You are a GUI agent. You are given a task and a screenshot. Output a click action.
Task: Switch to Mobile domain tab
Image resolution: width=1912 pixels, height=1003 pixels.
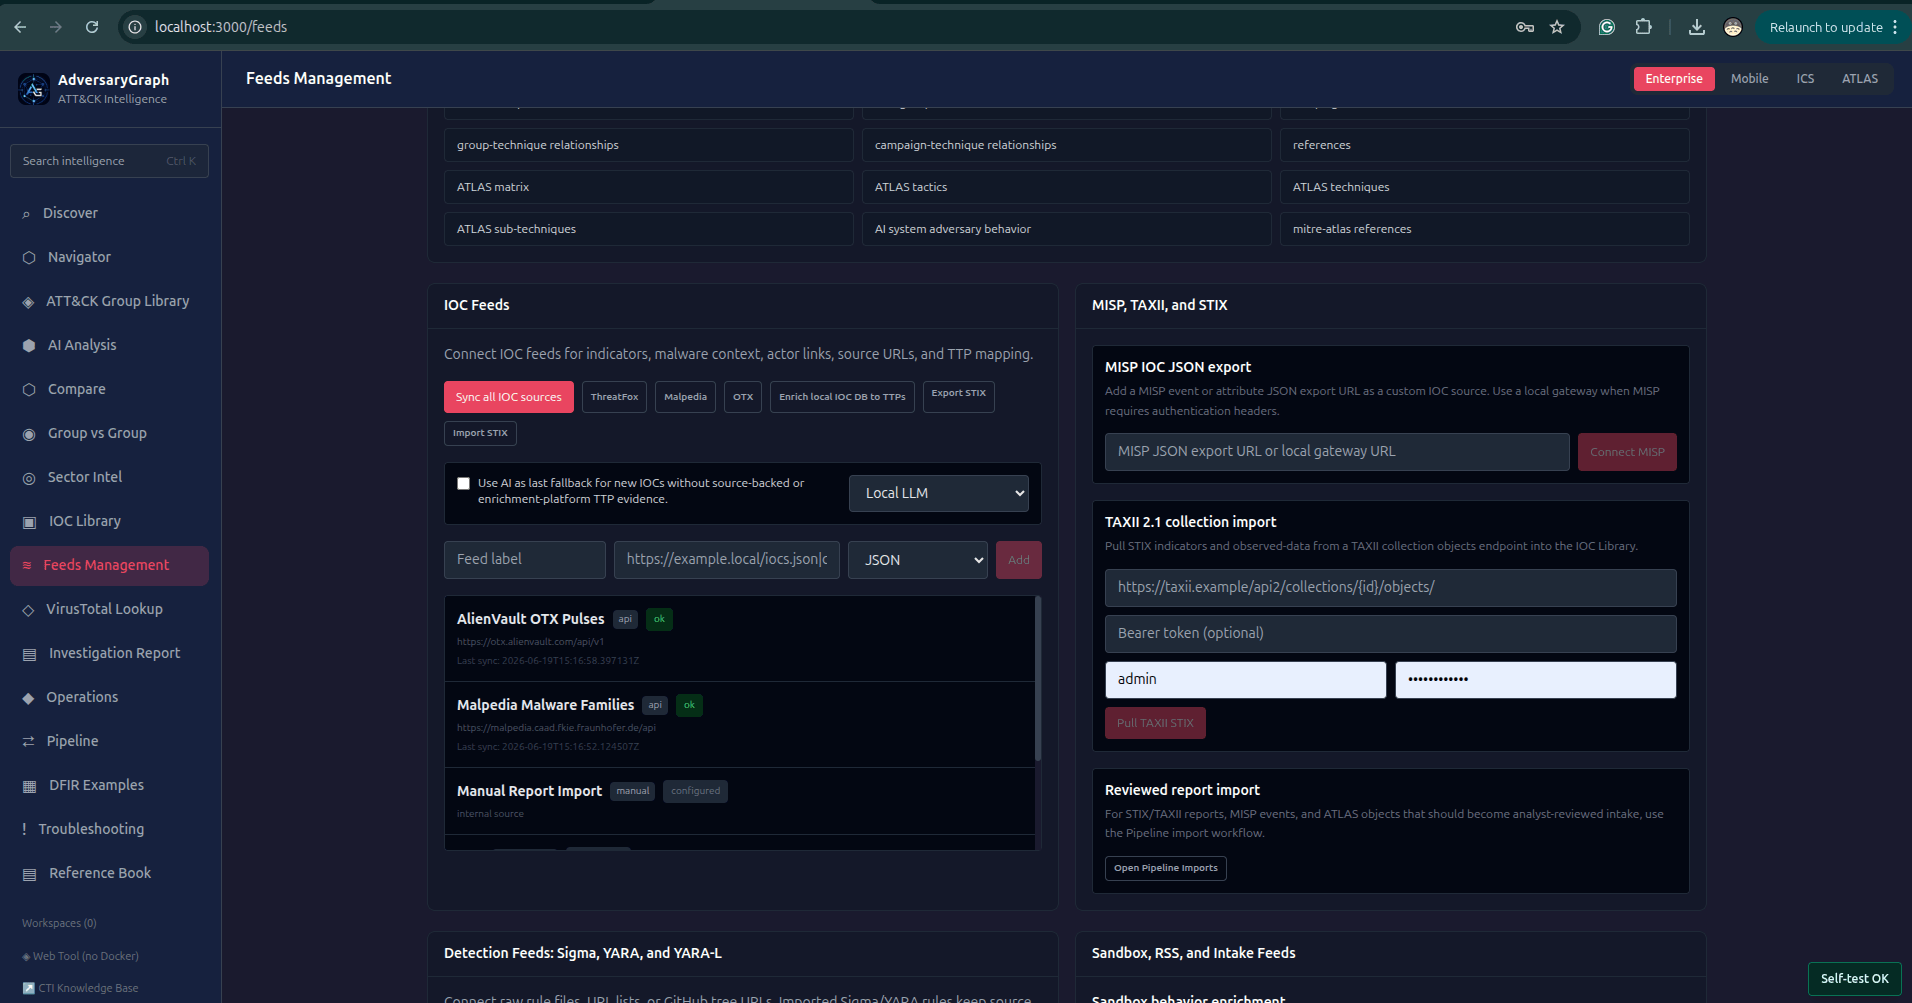(x=1749, y=79)
